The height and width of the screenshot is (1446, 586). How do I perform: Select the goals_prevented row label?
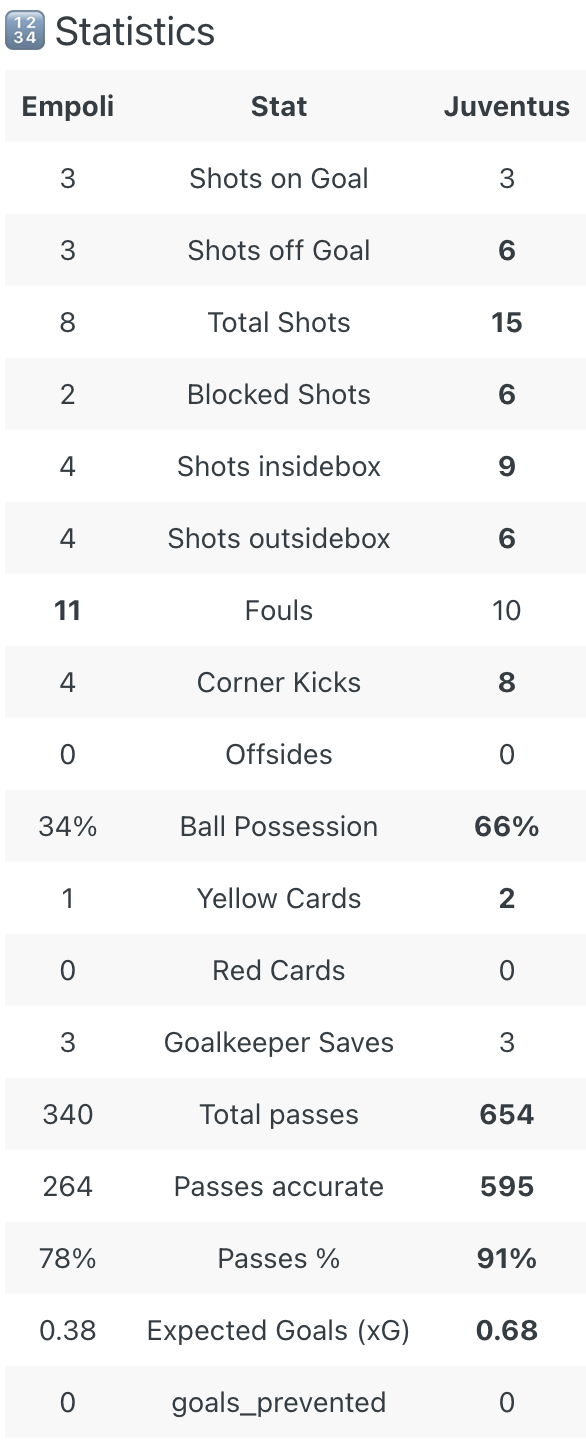[279, 1403]
